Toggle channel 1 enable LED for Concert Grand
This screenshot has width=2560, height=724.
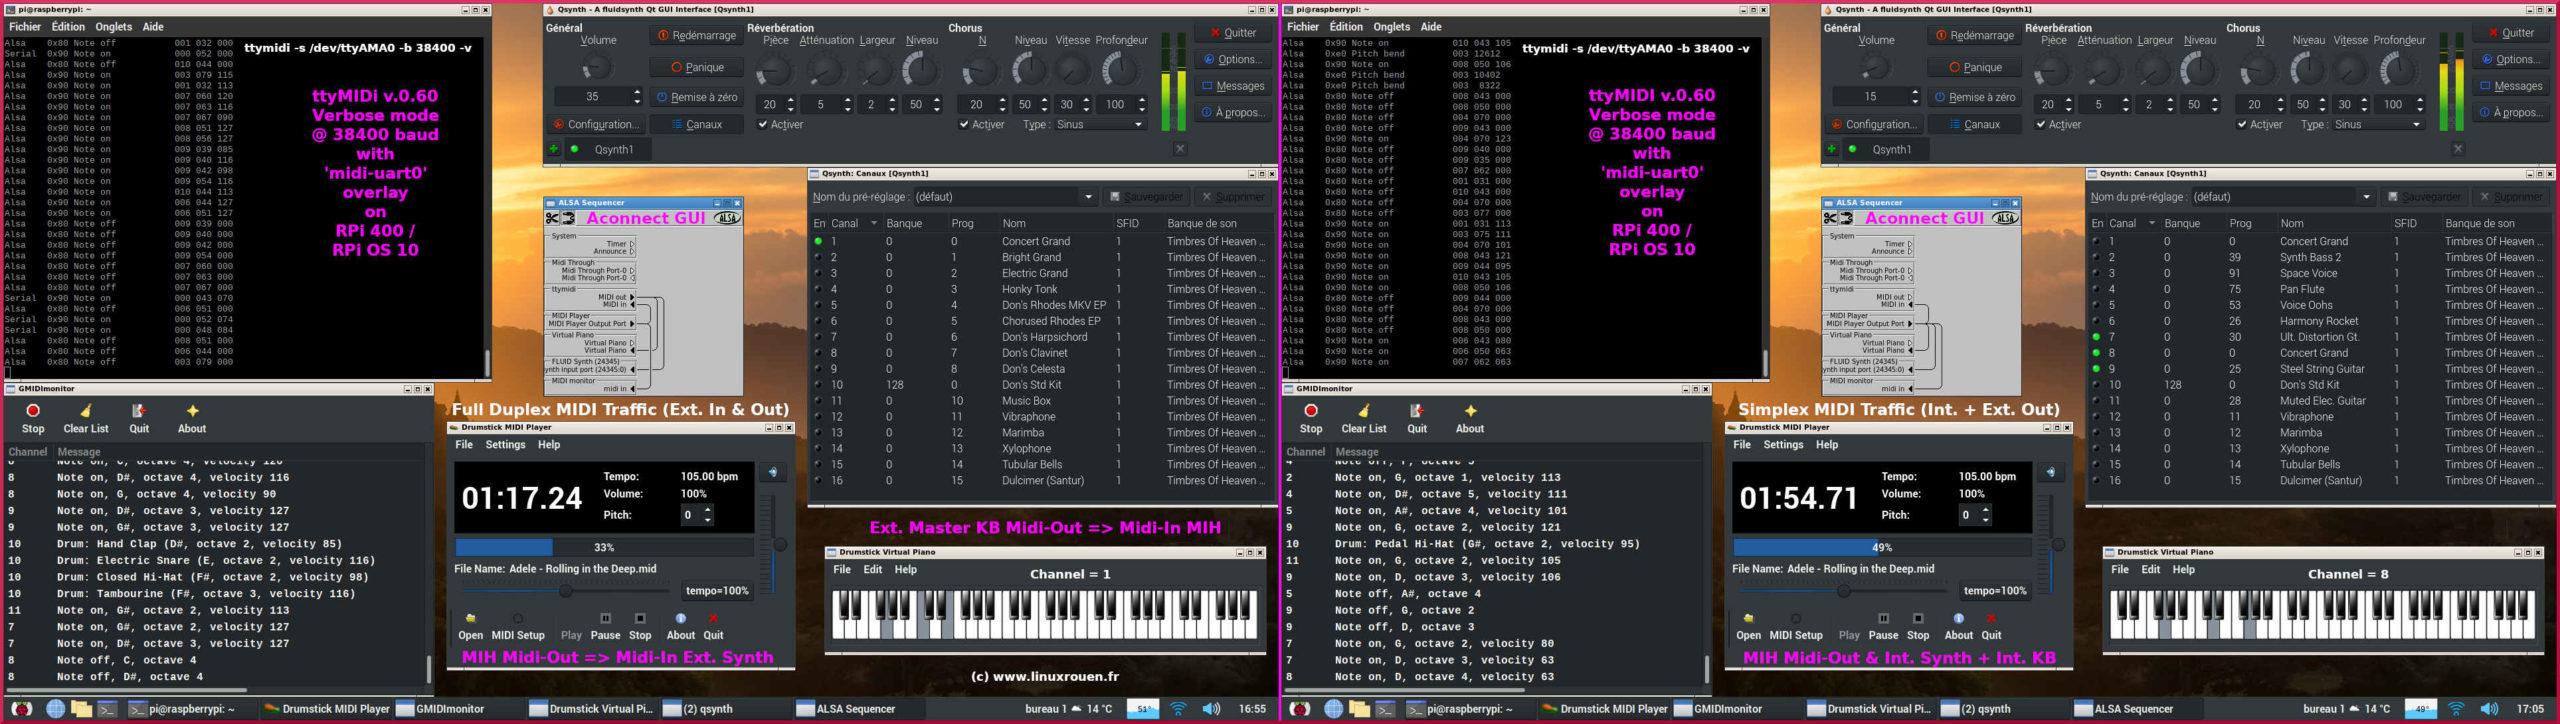click(x=818, y=241)
